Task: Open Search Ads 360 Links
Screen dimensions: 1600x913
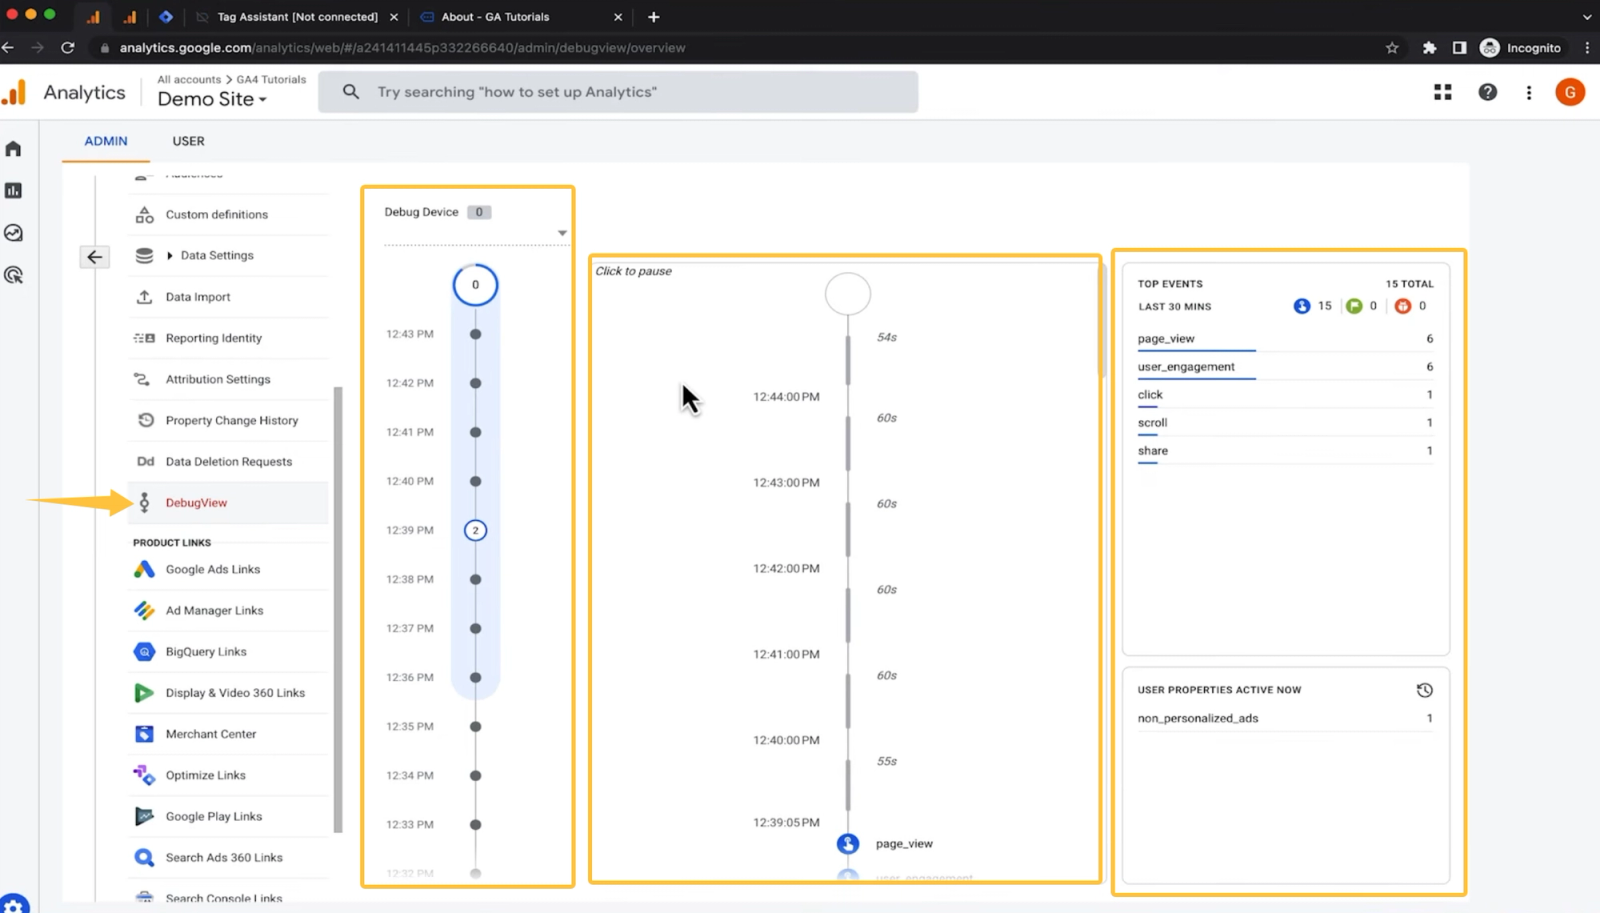Action: [x=224, y=857]
